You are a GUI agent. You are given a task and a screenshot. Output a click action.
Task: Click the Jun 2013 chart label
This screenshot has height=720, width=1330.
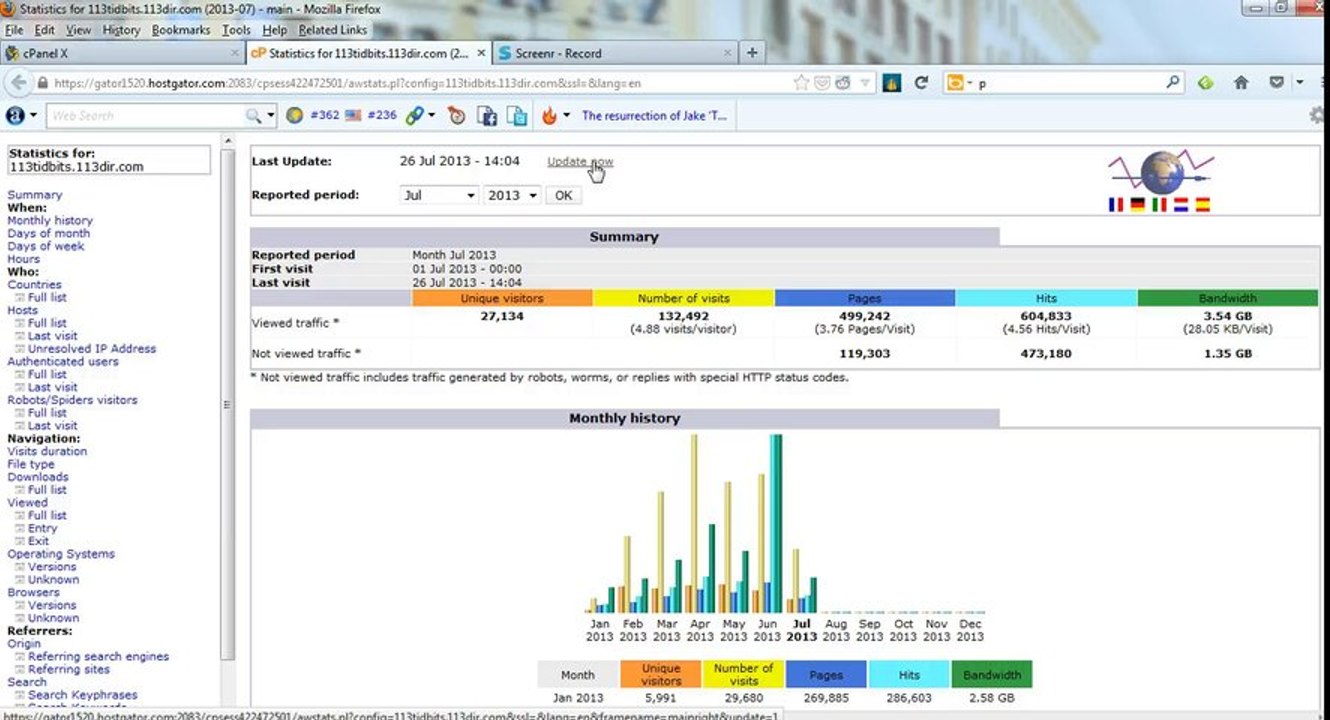point(767,630)
